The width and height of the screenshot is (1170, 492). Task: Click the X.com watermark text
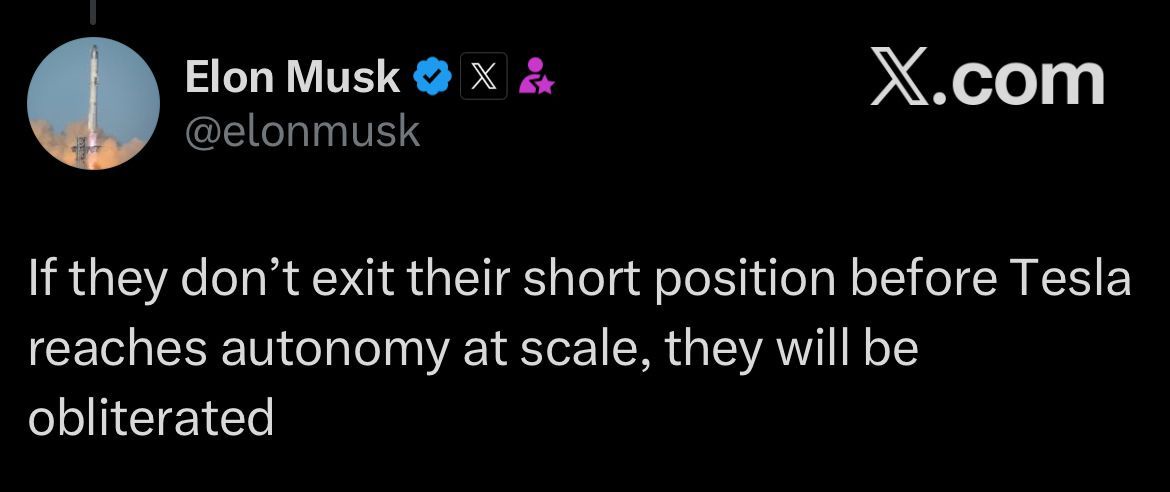tap(986, 77)
